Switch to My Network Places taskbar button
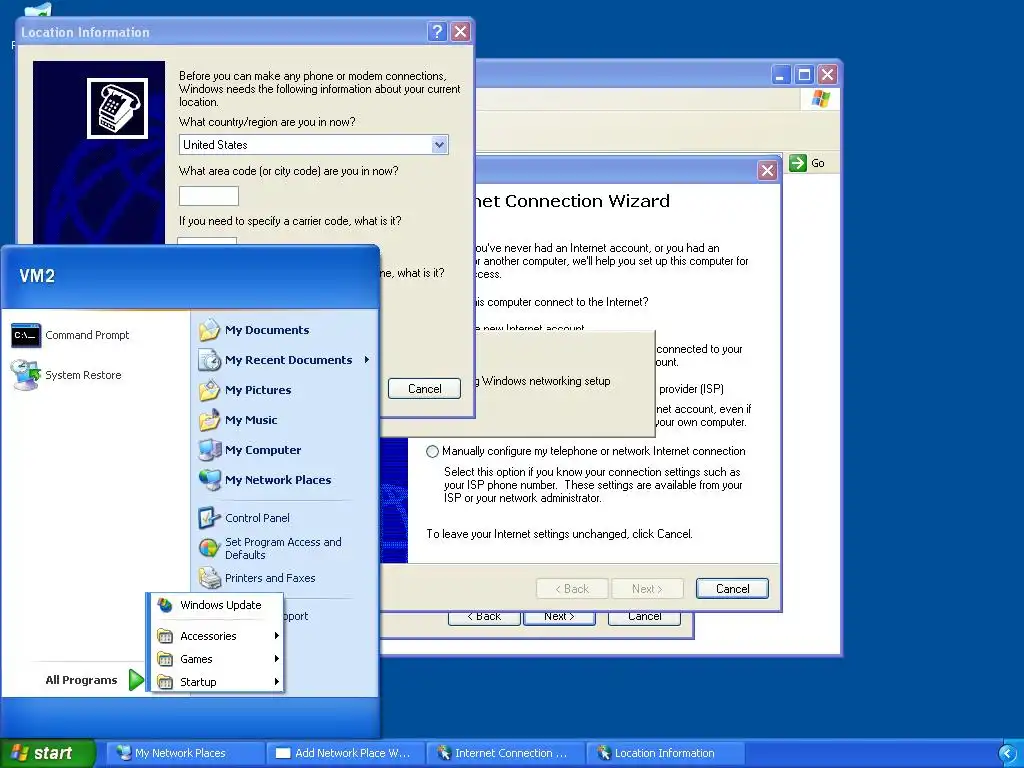This screenshot has width=1024, height=768. 185,753
